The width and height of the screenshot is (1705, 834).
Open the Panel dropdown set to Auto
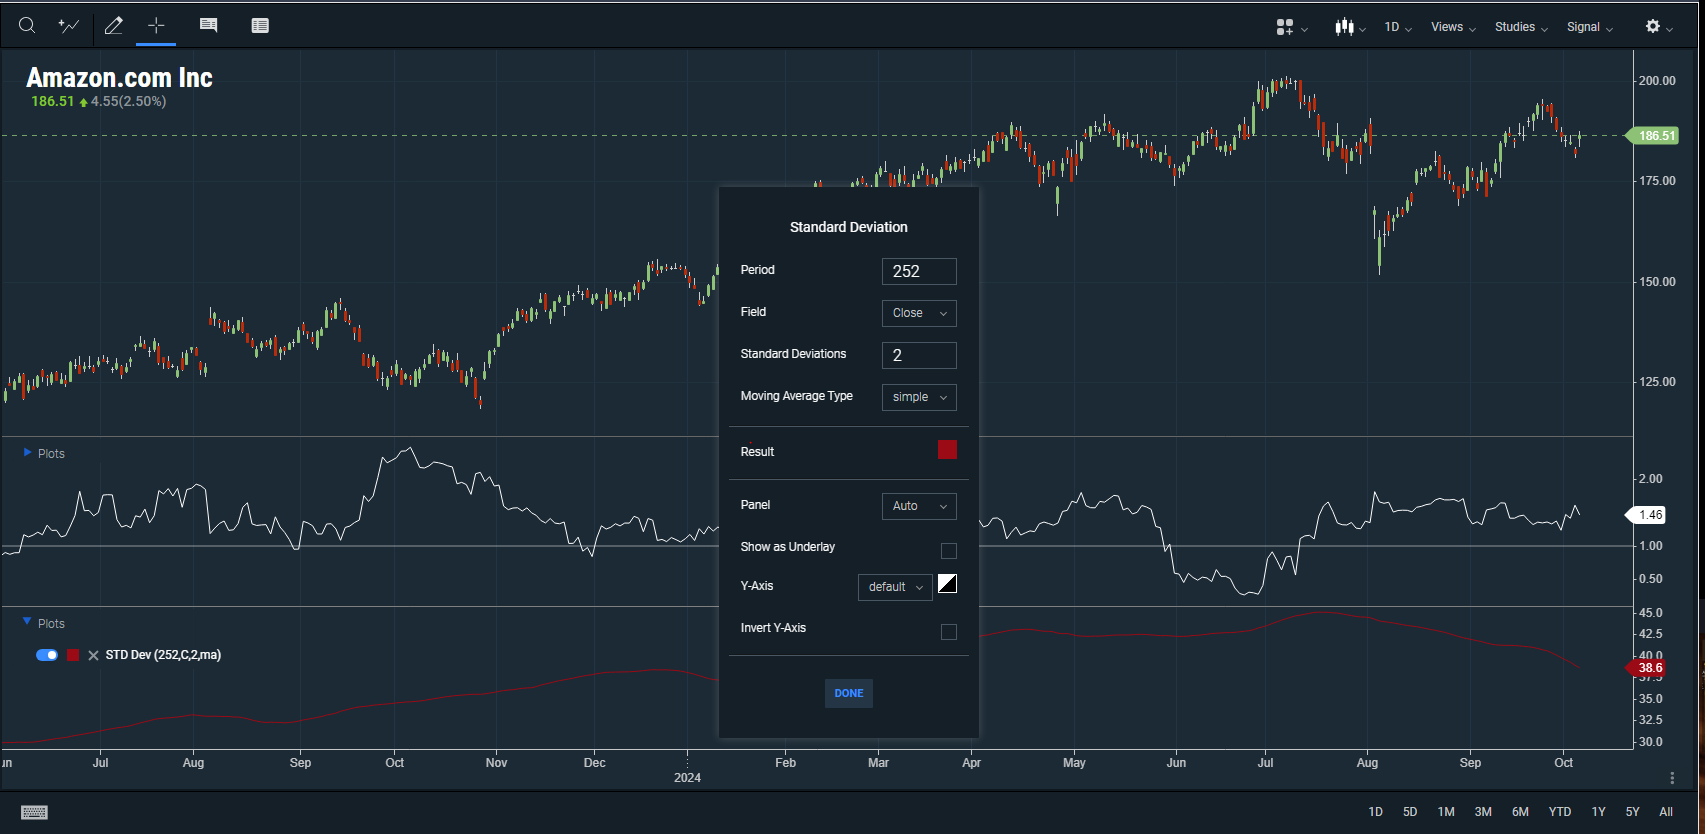point(919,506)
